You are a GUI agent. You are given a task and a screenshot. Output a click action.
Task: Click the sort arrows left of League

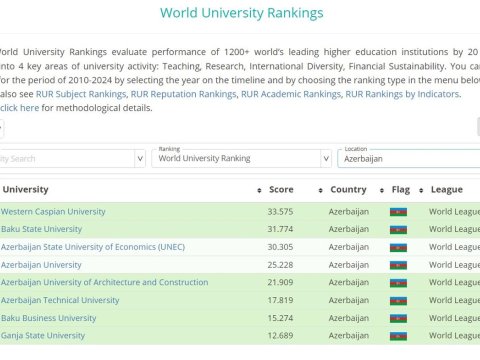coord(421,190)
